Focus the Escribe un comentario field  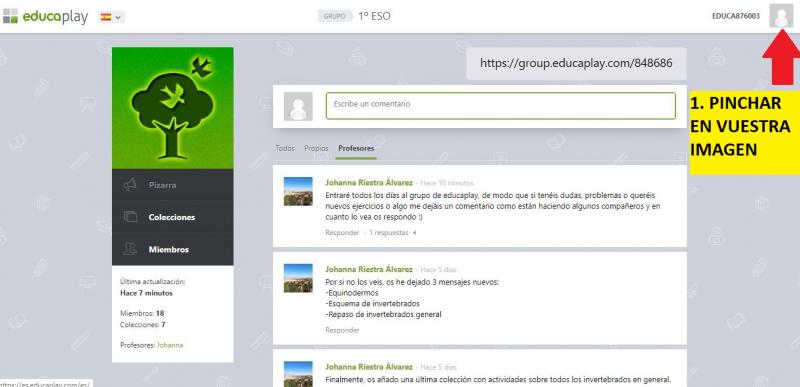pyautogui.click(x=501, y=106)
